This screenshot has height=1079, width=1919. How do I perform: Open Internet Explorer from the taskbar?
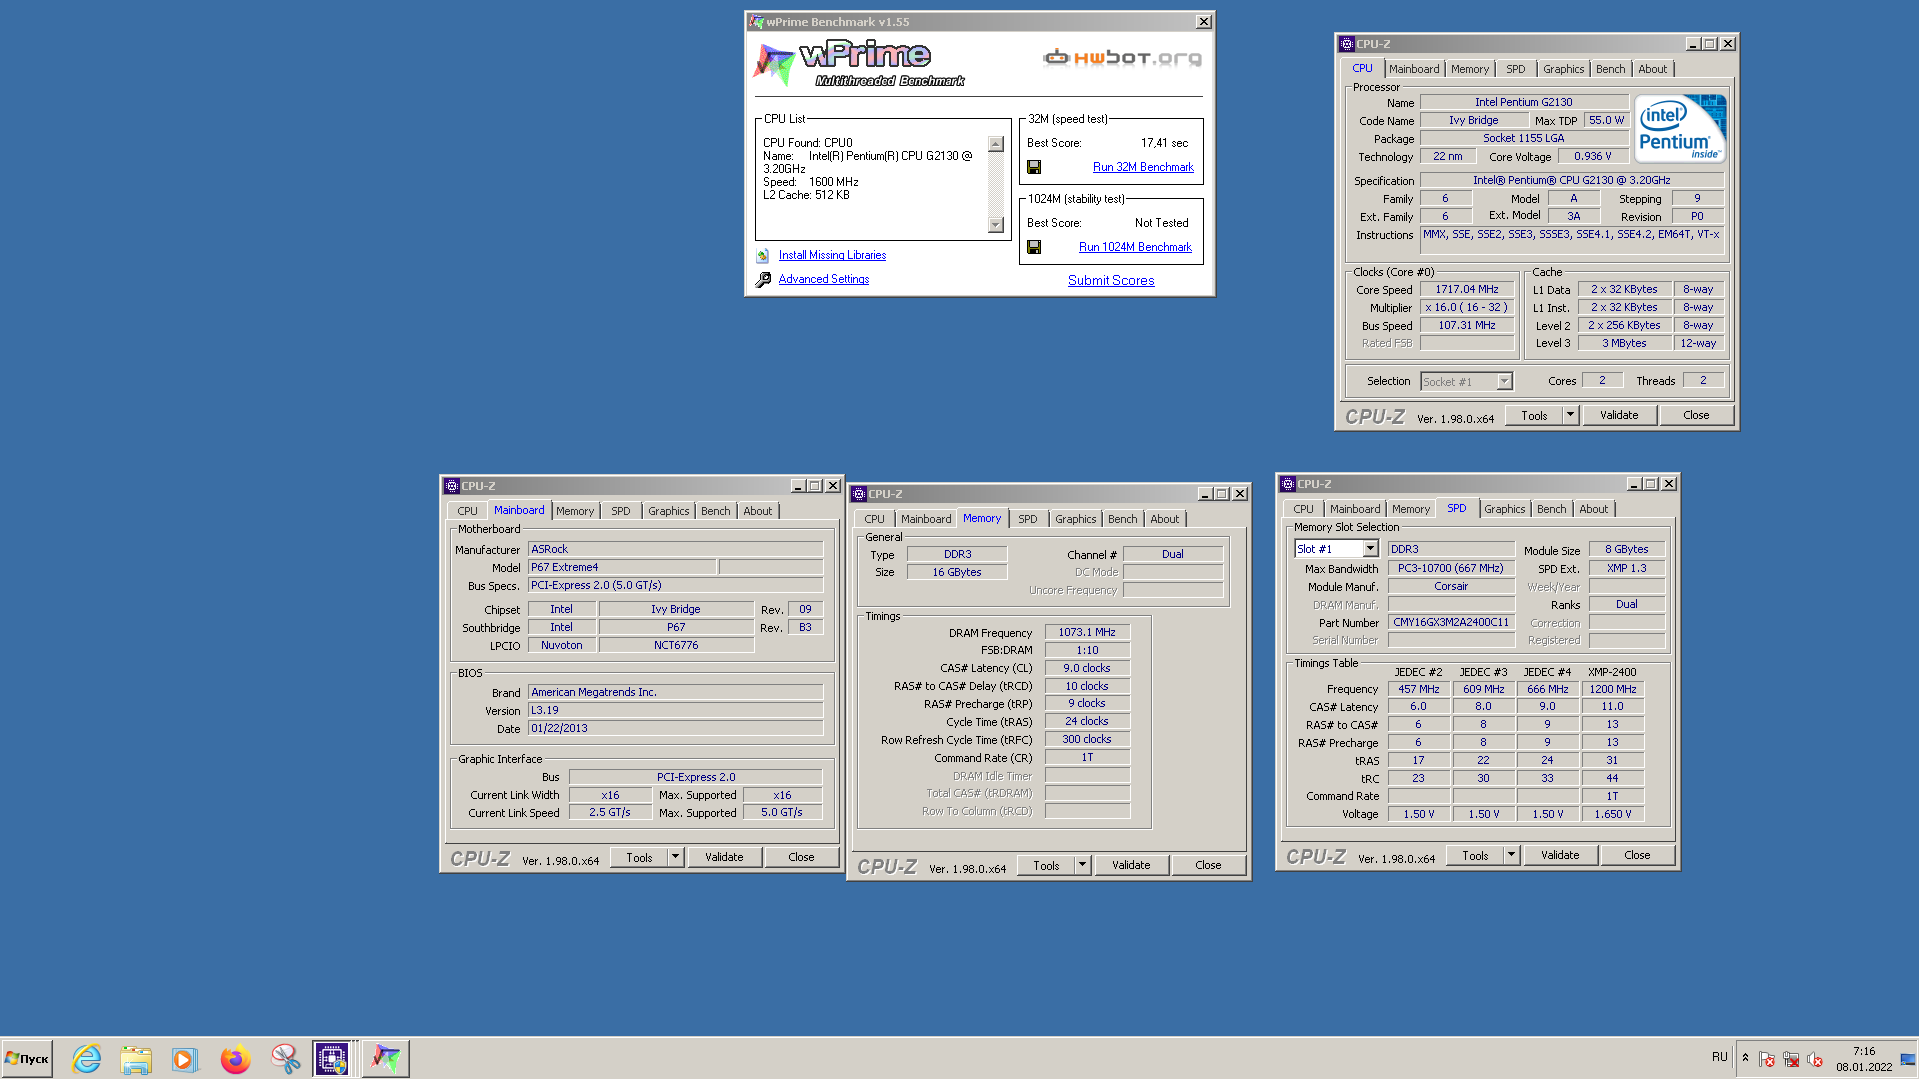(x=87, y=1058)
